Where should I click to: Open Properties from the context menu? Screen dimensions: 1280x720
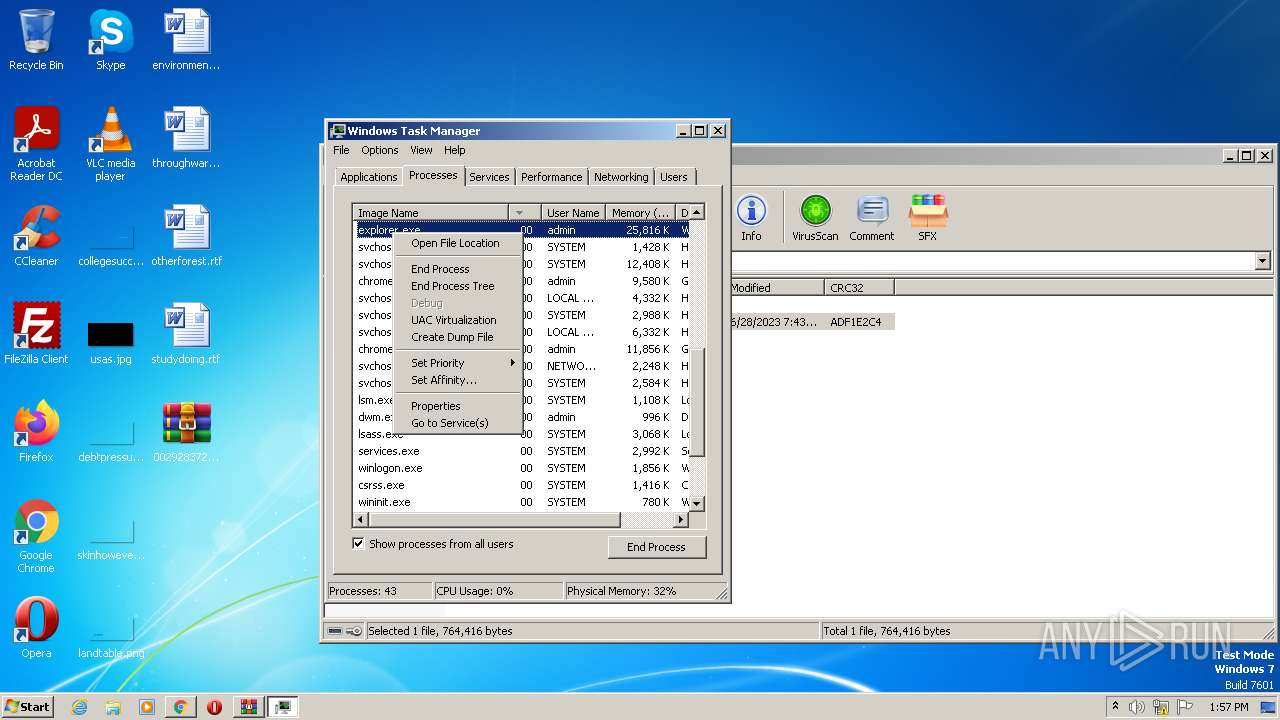point(436,406)
